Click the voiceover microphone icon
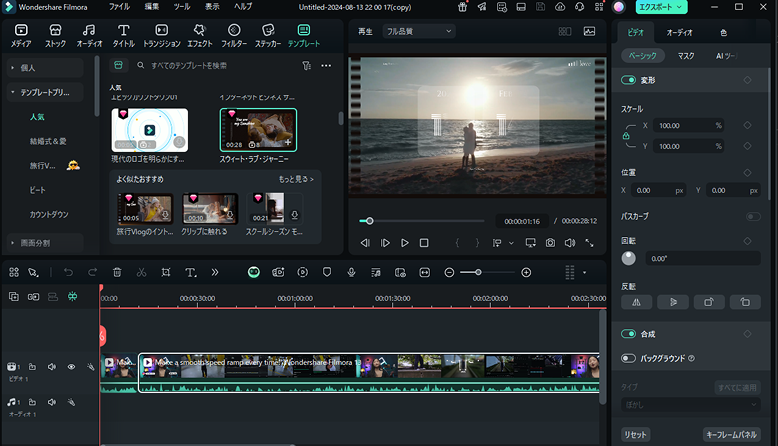778x446 pixels. [351, 272]
